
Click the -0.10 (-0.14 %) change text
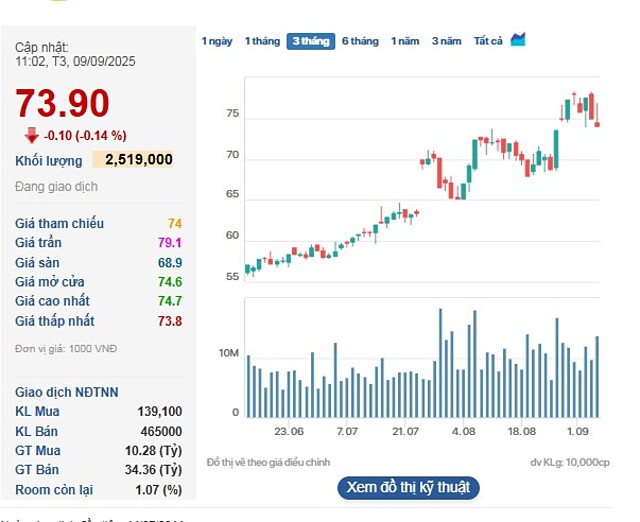point(85,135)
